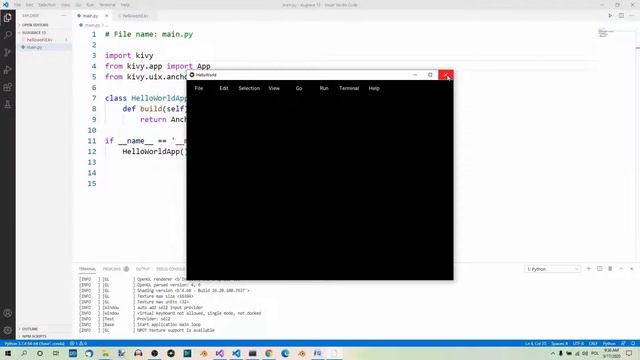Expand Outline section
This screenshot has height=360, width=640.
pos(29,329)
